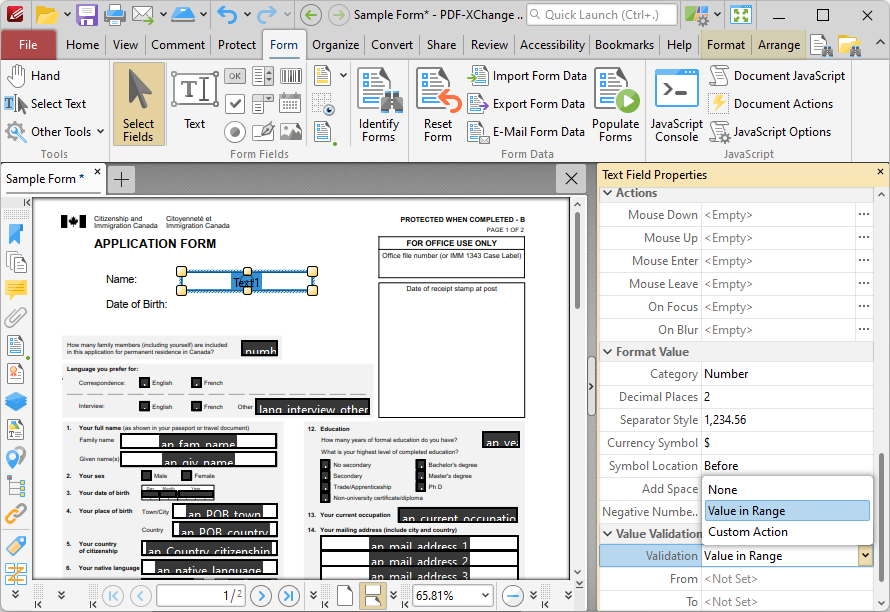Select the Check Box field tool

point(235,103)
